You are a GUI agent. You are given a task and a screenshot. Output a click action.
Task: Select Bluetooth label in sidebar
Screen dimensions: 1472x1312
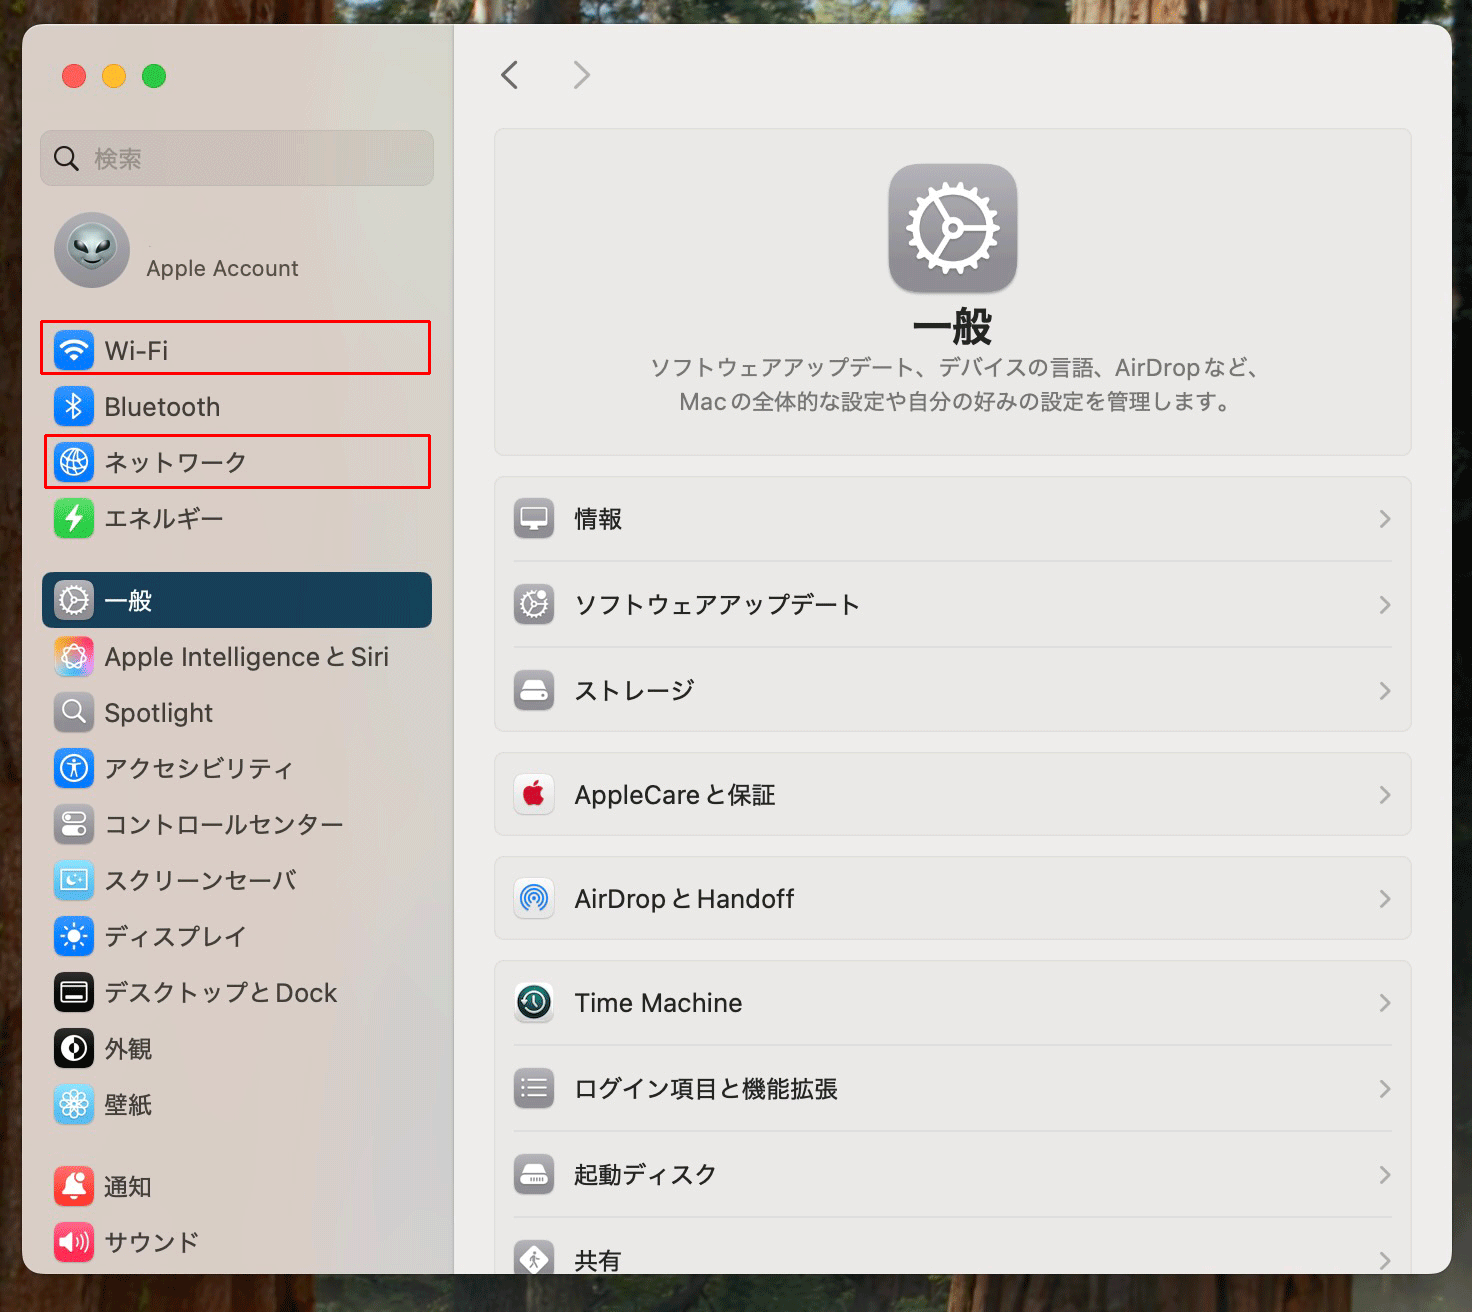(162, 407)
